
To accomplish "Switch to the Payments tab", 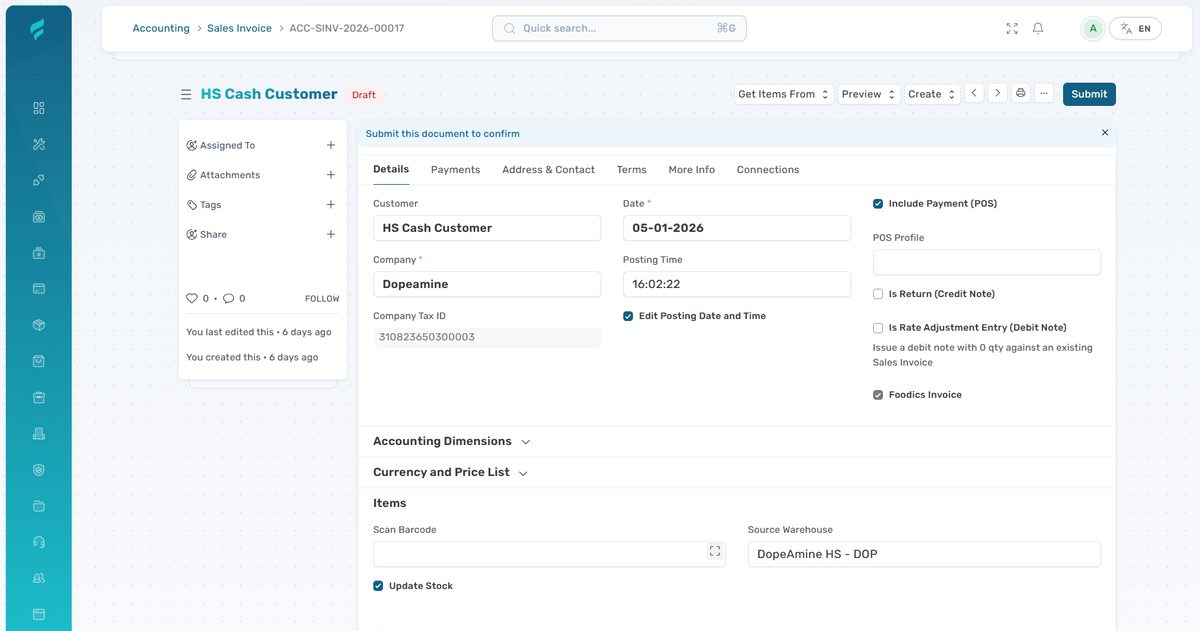I will [455, 169].
